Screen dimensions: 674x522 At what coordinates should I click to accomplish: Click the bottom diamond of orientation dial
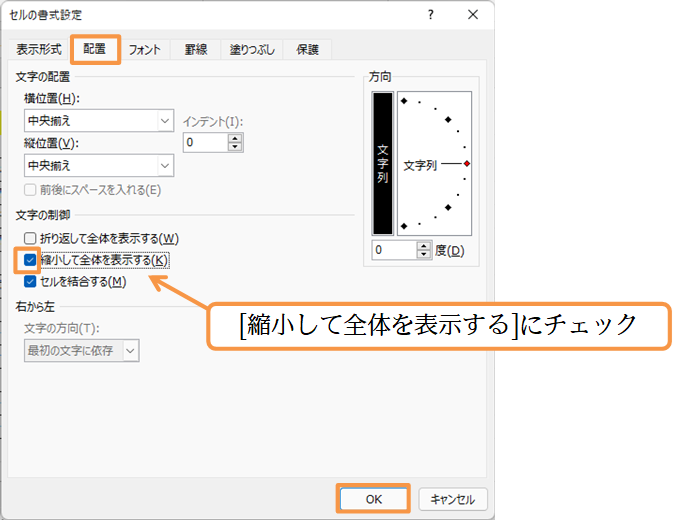click(404, 226)
